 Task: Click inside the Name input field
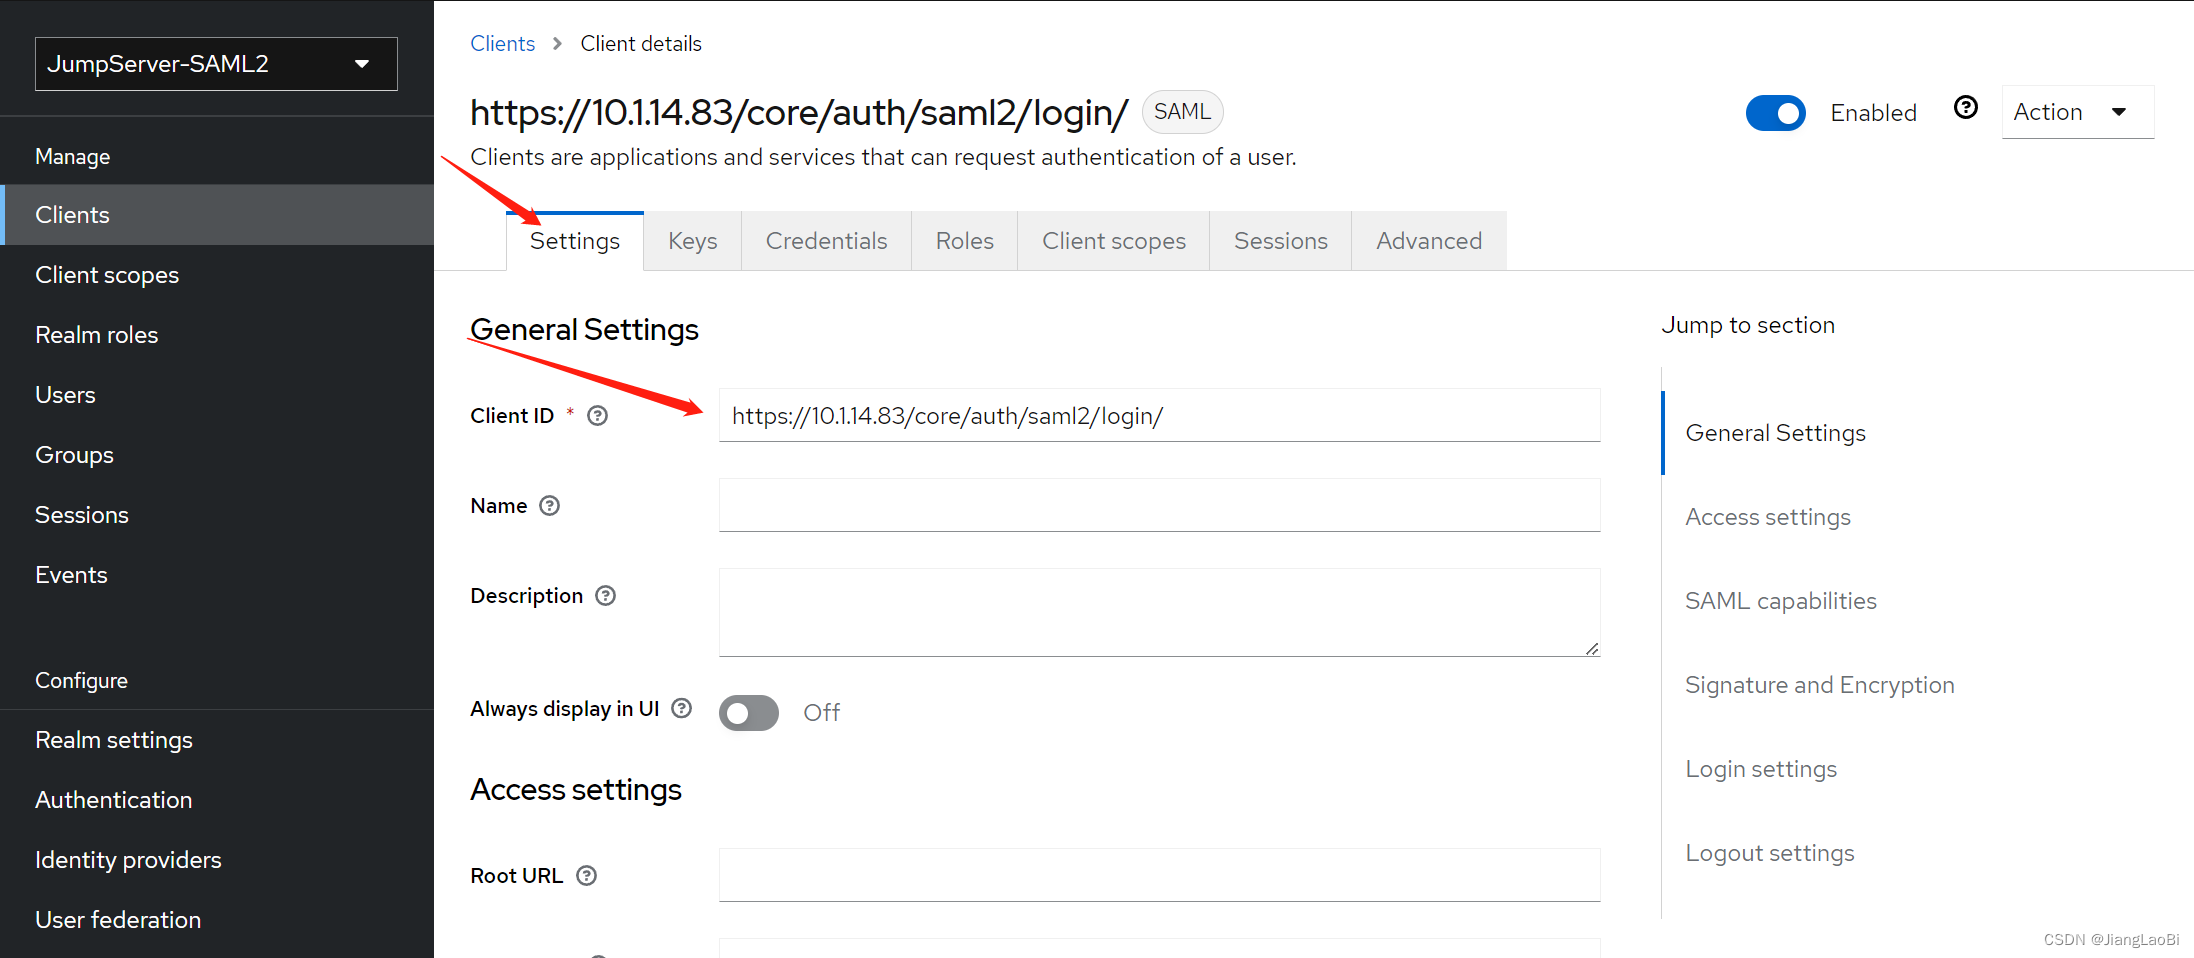pyautogui.click(x=1158, y=506)
